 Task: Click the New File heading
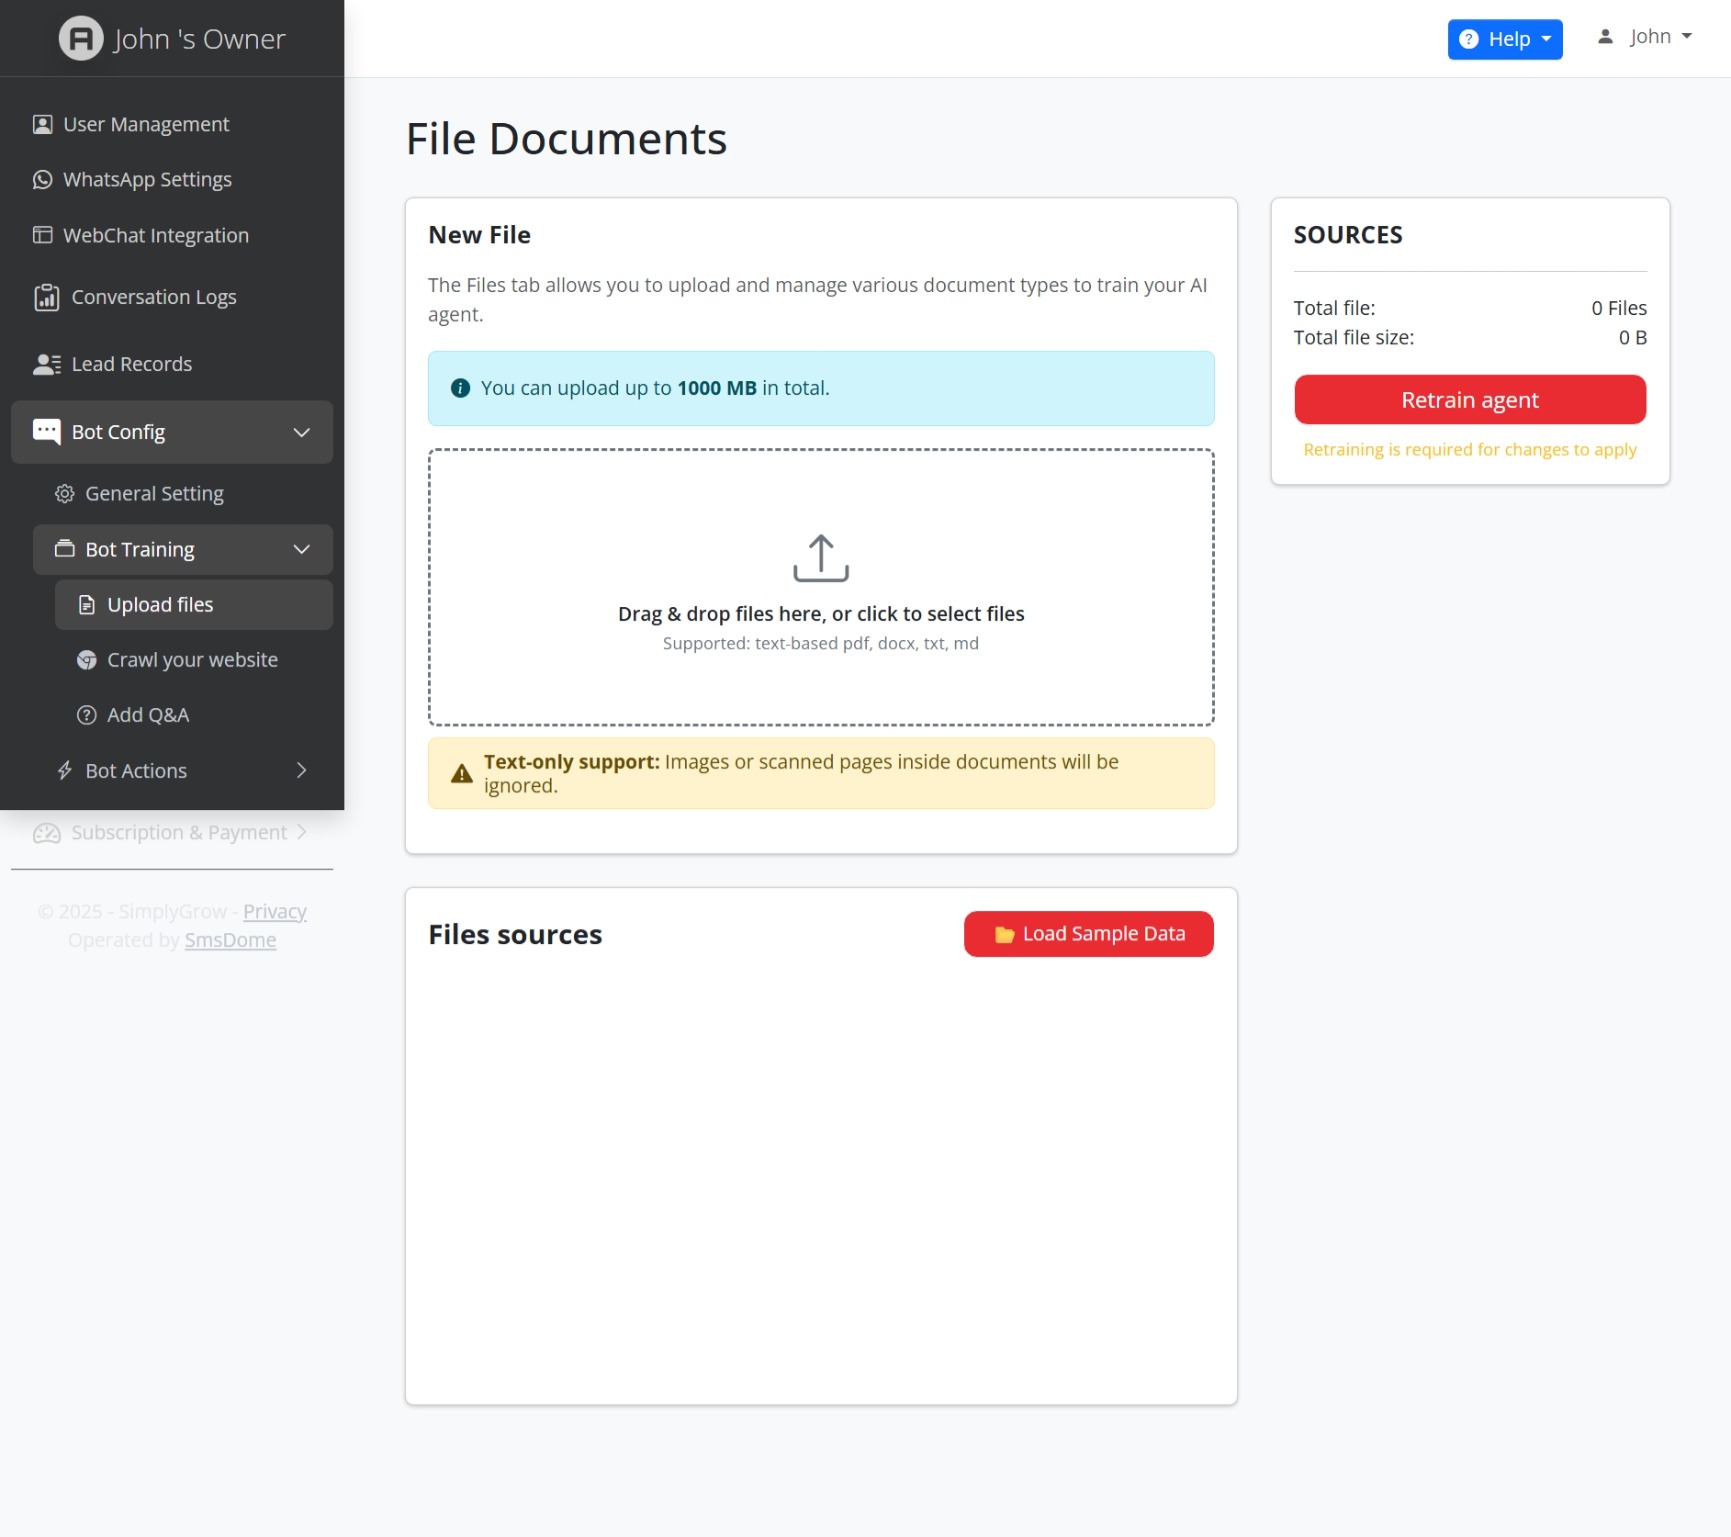tap(479, 235)
